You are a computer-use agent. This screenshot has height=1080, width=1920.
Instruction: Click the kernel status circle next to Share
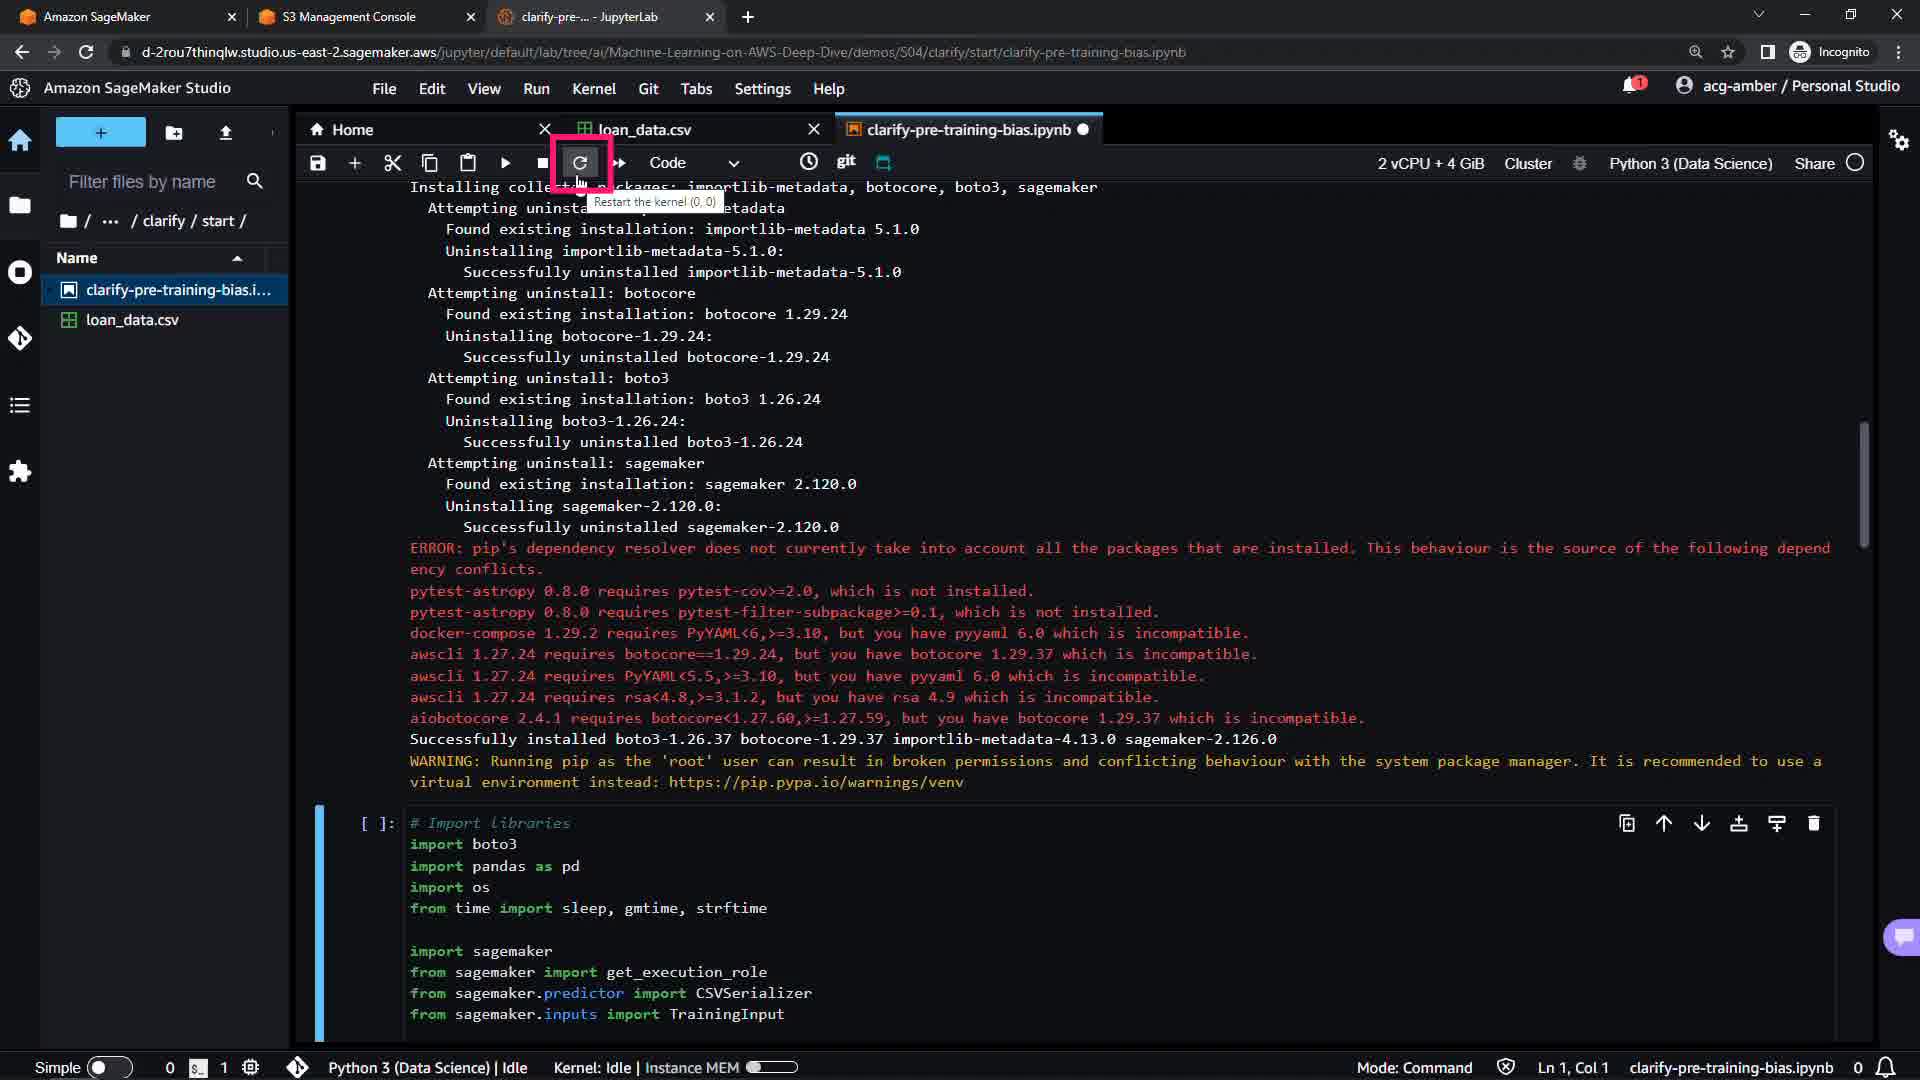1855,163
